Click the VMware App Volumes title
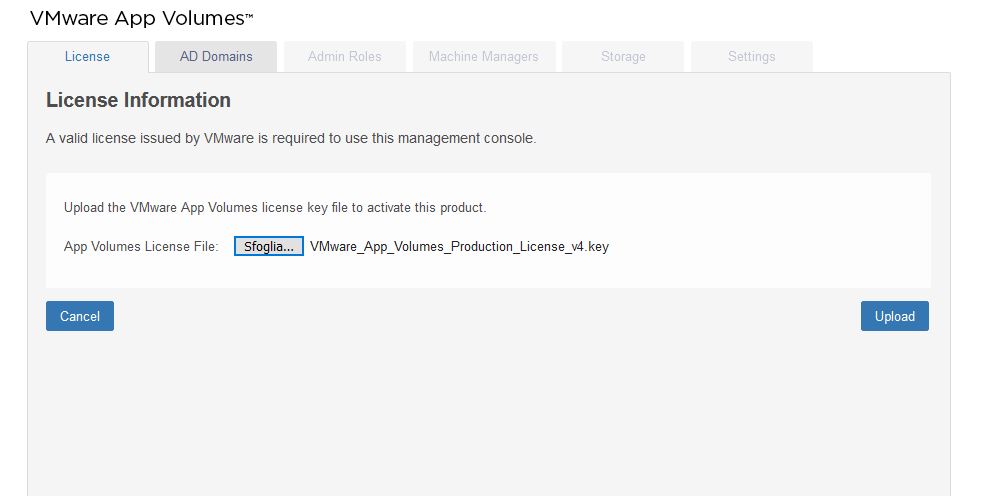984x496 pixels. (x=141, y=18)
